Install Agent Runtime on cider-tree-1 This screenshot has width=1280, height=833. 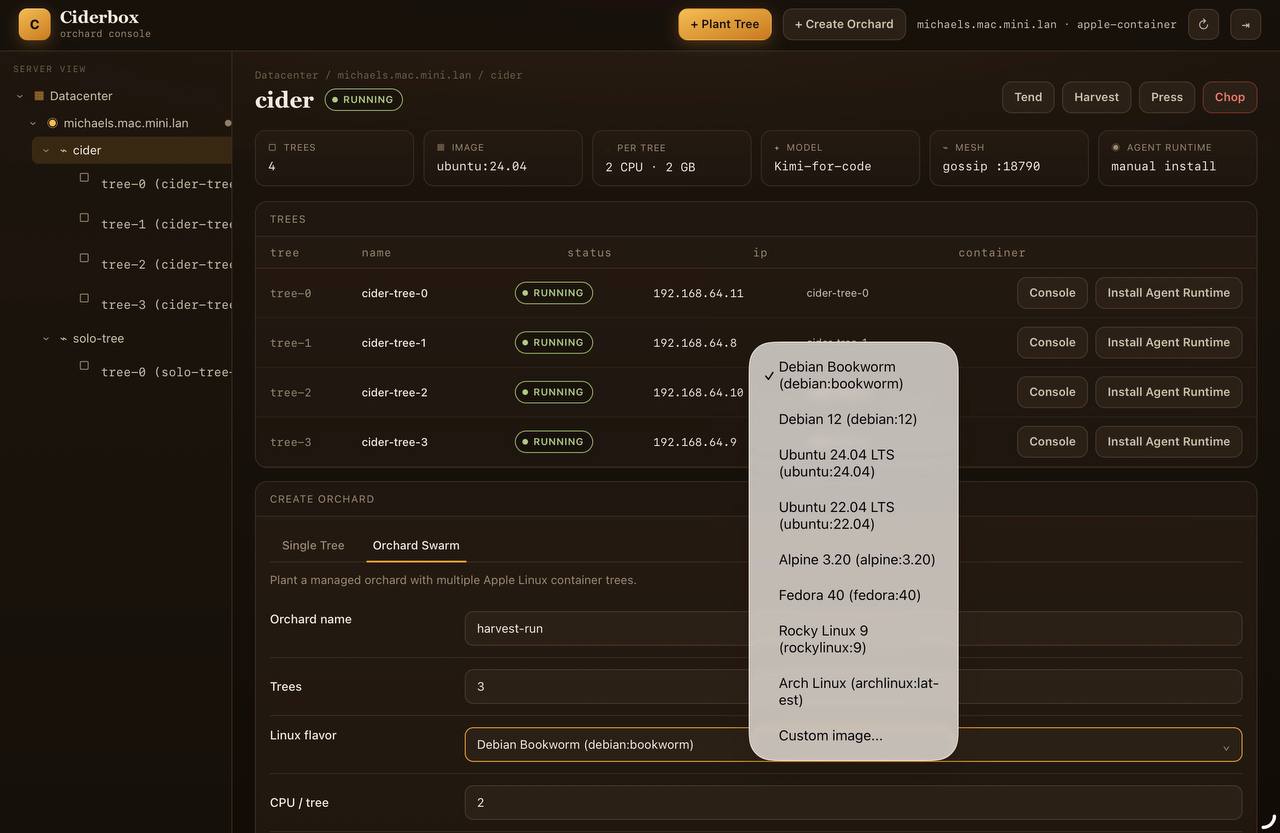[1169, 342]
